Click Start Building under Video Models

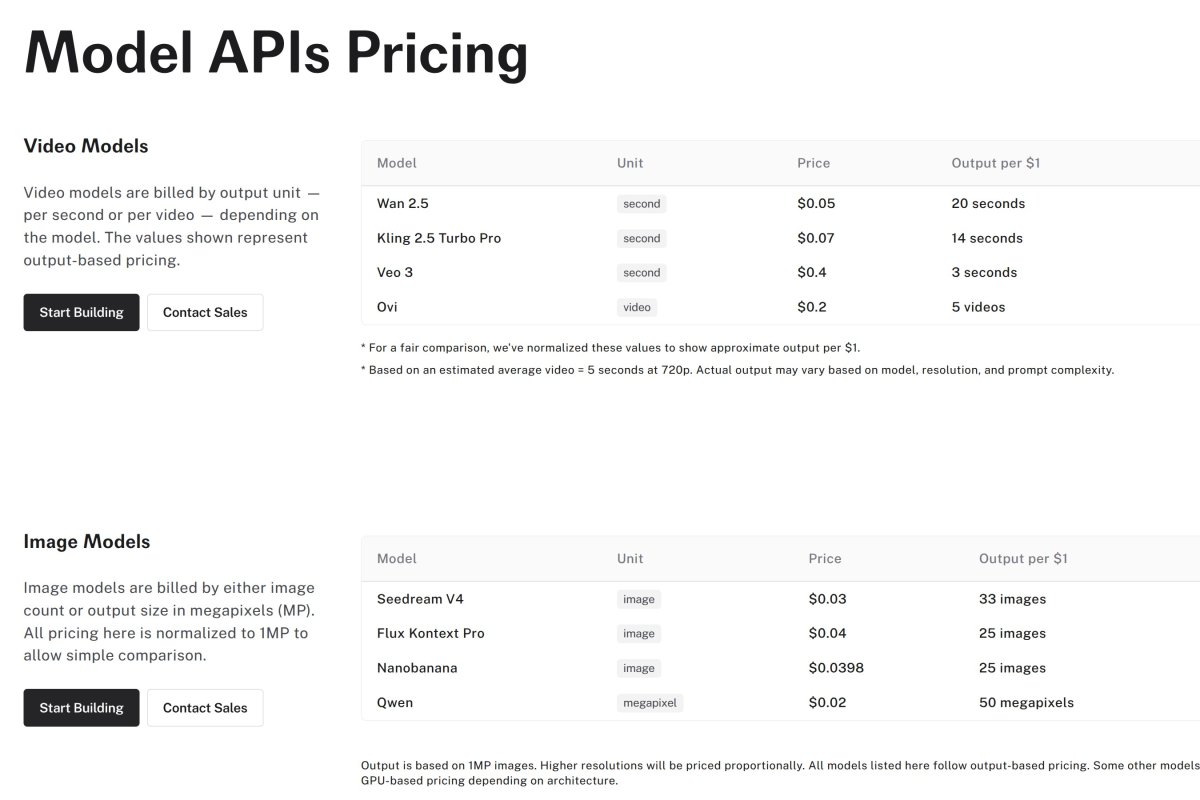(81, 312)
